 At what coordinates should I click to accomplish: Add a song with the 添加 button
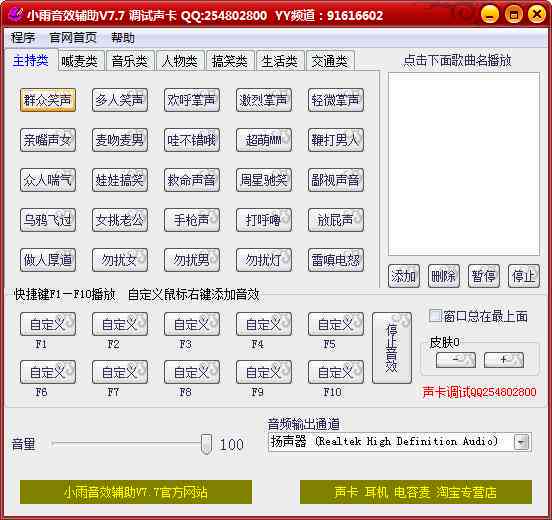404,276
